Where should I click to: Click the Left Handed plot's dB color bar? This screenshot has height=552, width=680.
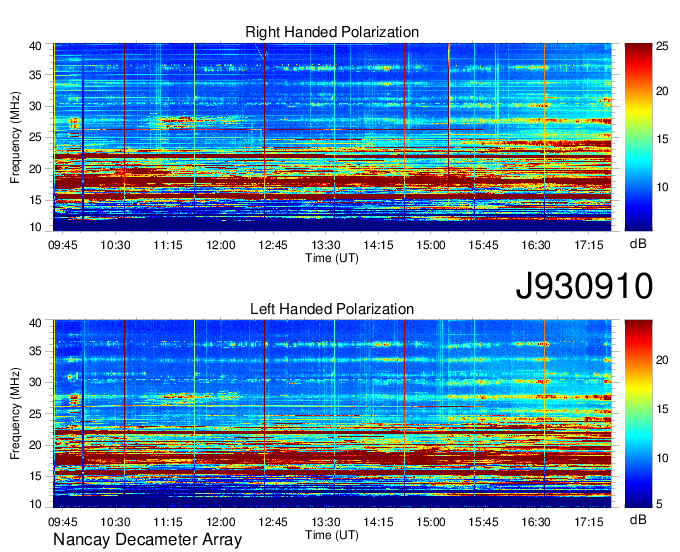(x=638, y=414)
